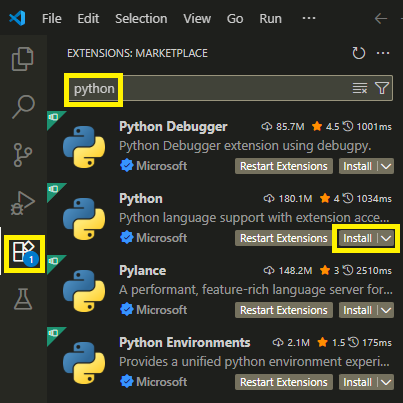Click the Pylance extension logo
Image resolution: width=403 pixels, height=403 pixels.
pyautogui.click(x=84, y=291)
